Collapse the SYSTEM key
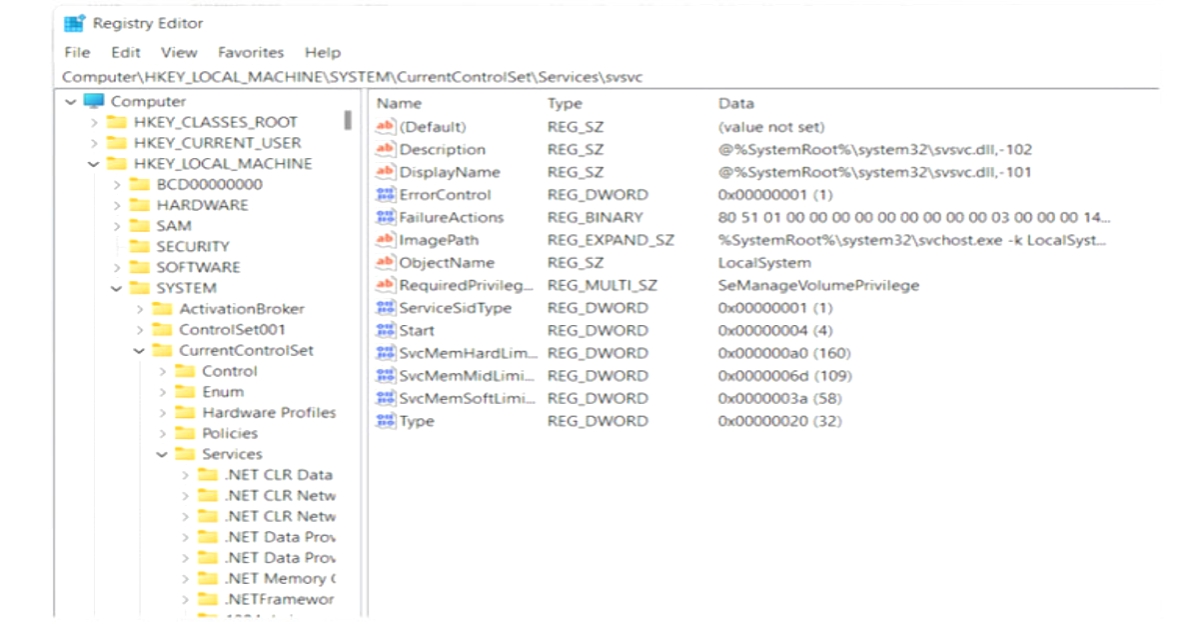The height and width of the screenshot is (628, 1200). [x=116, y=288]
